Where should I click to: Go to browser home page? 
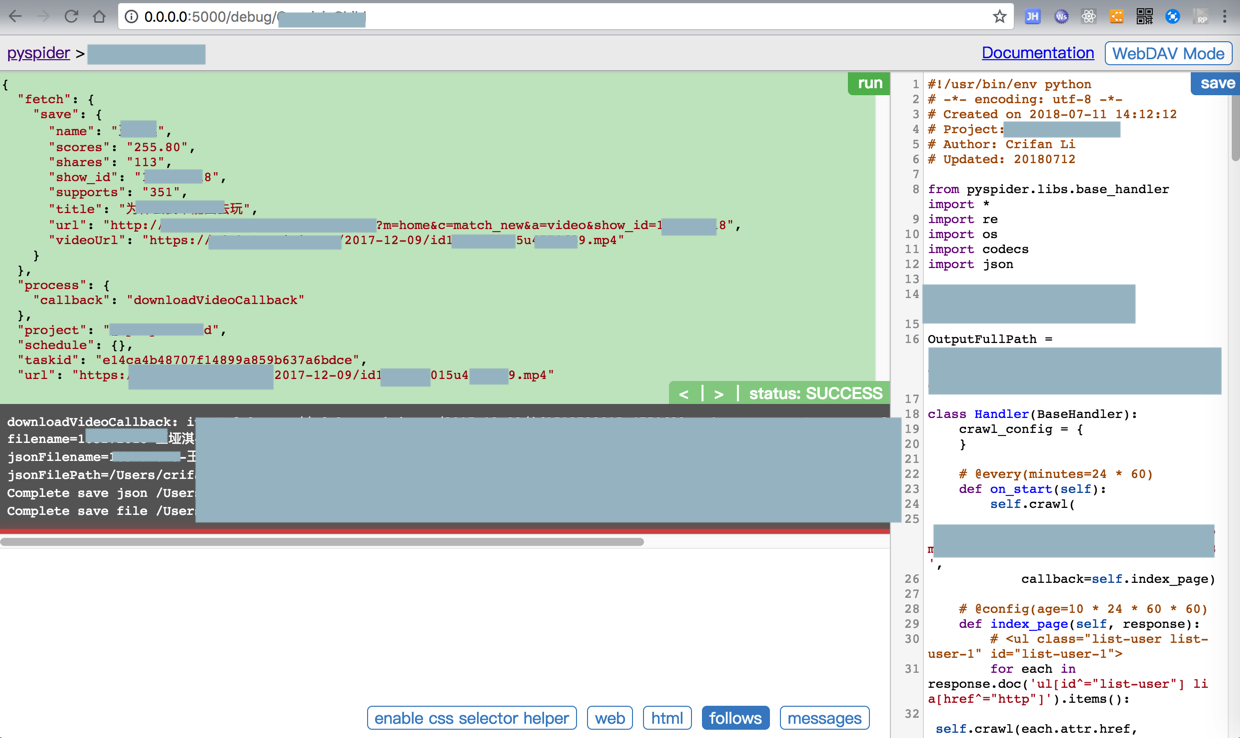[99, 17]
